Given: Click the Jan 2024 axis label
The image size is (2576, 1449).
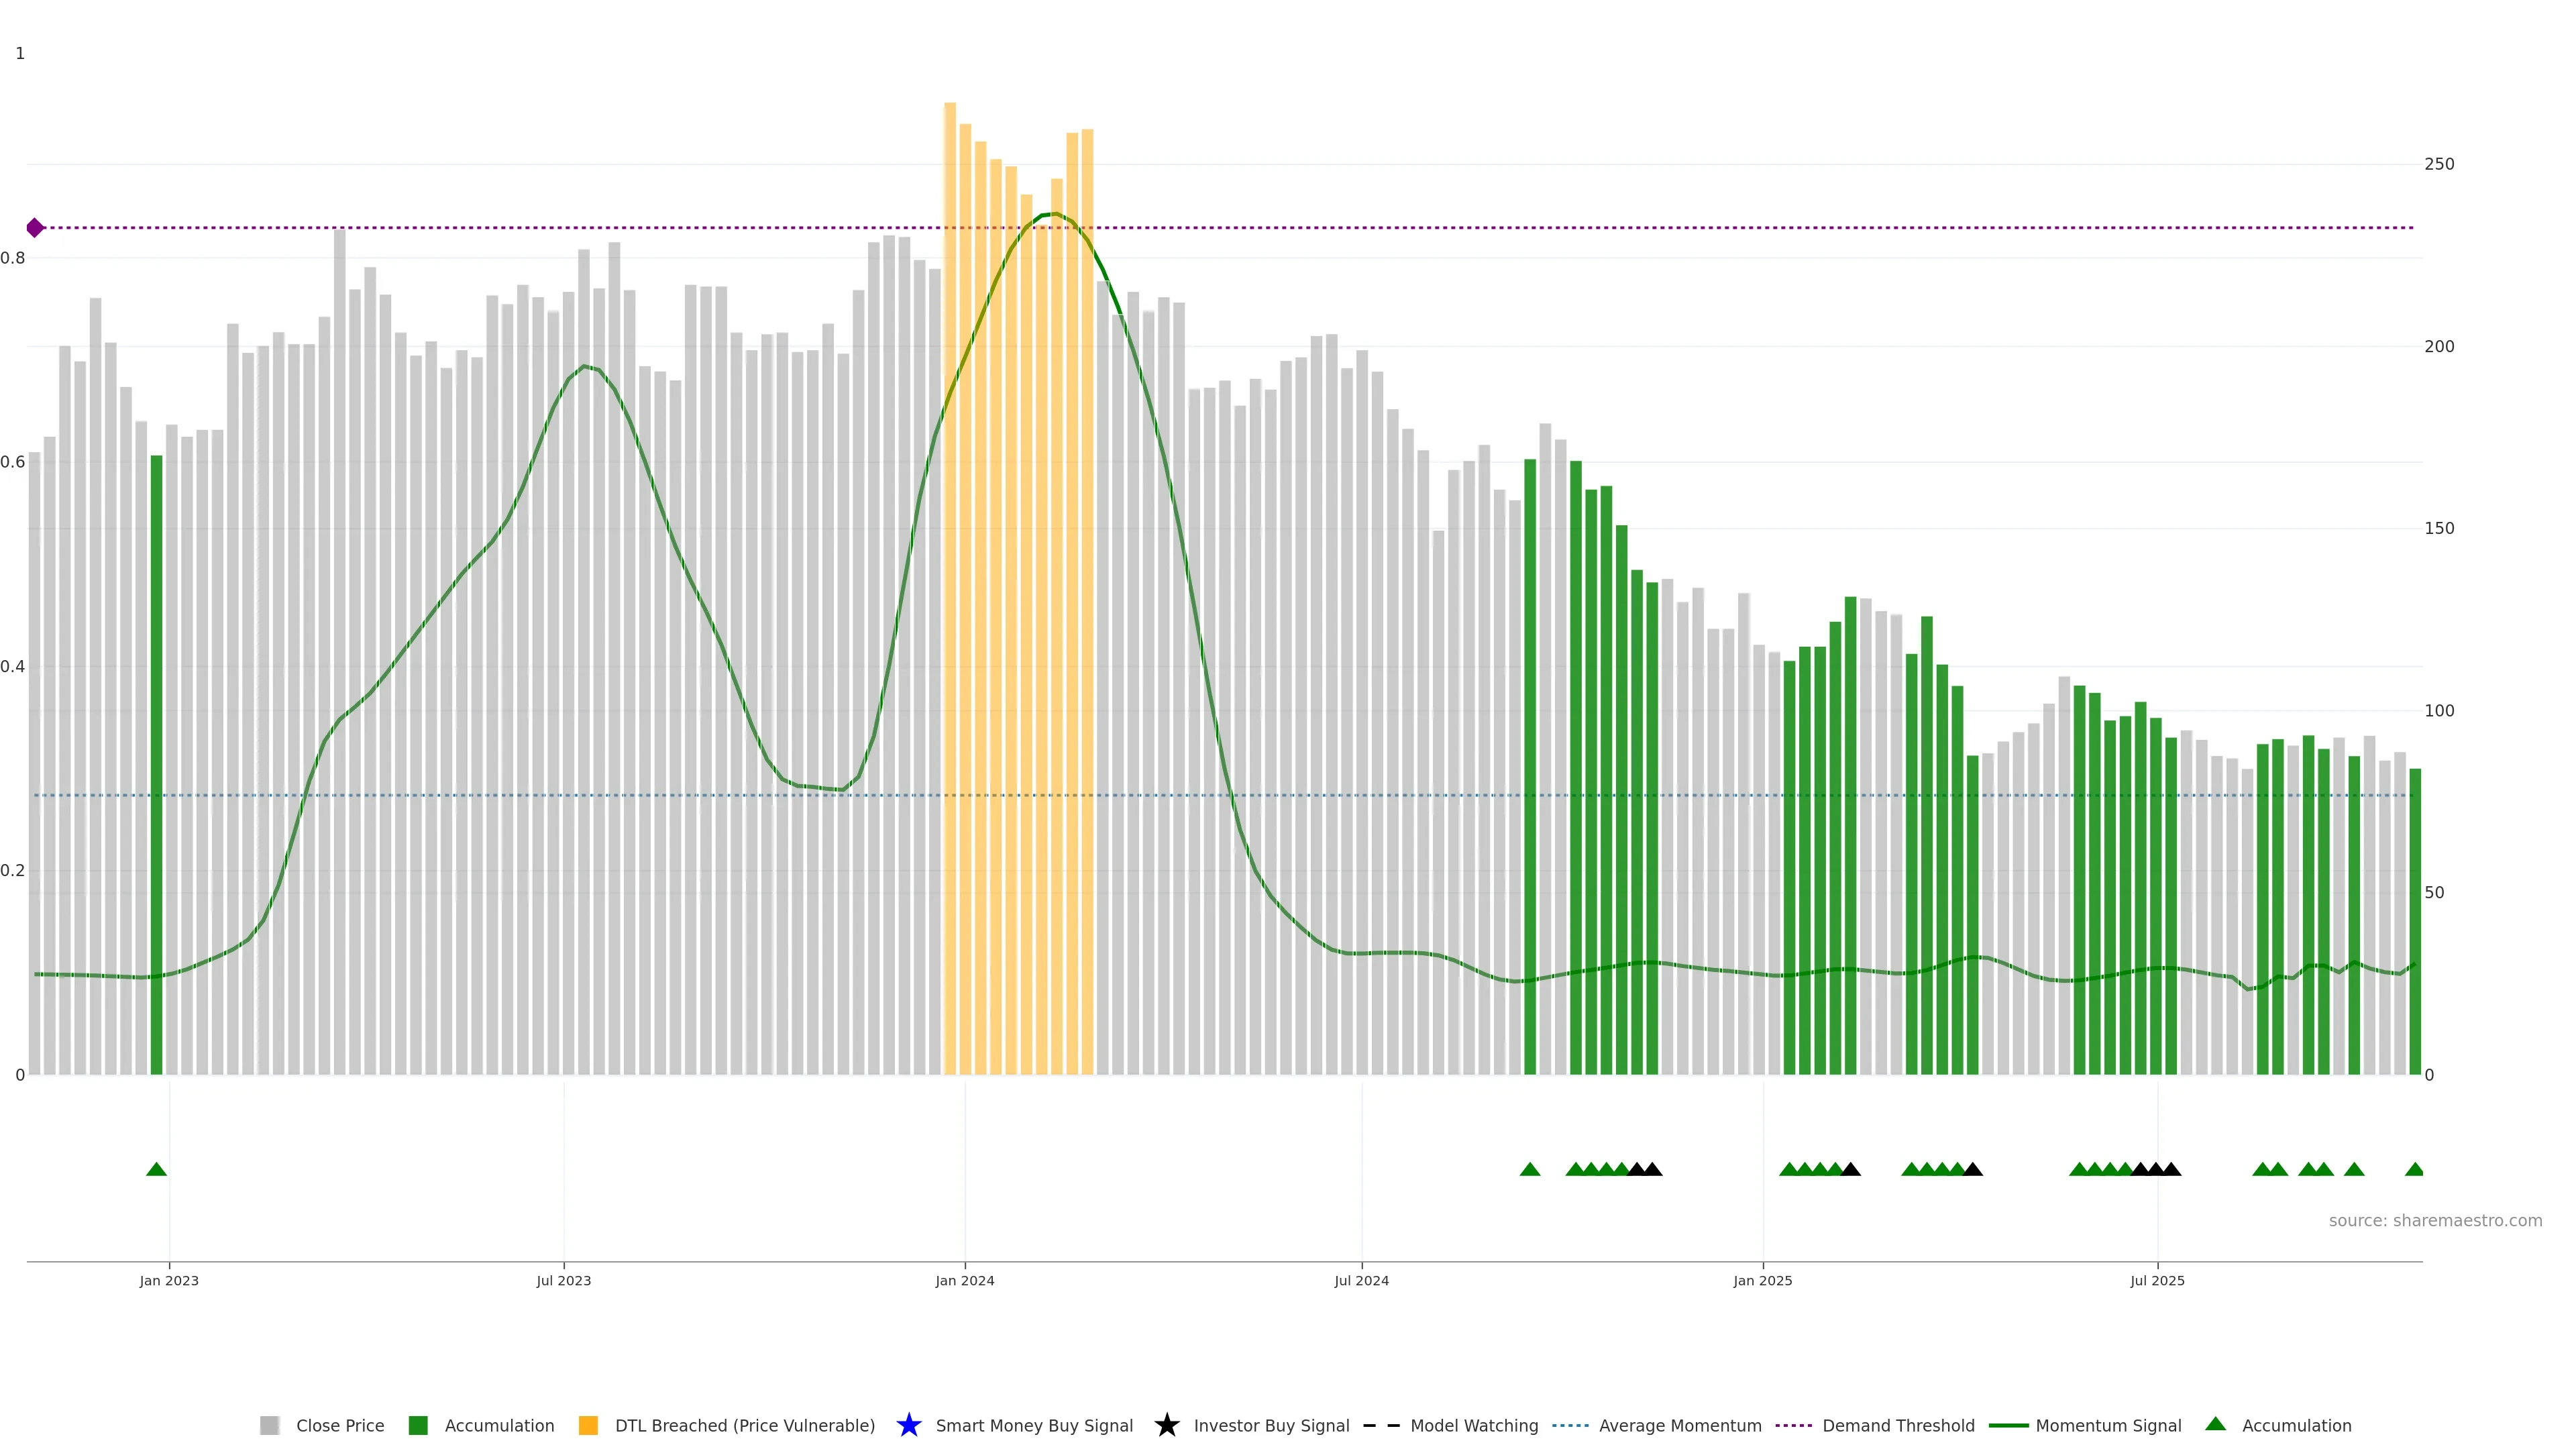Looking at the screenshot, I should (964, 1280).
